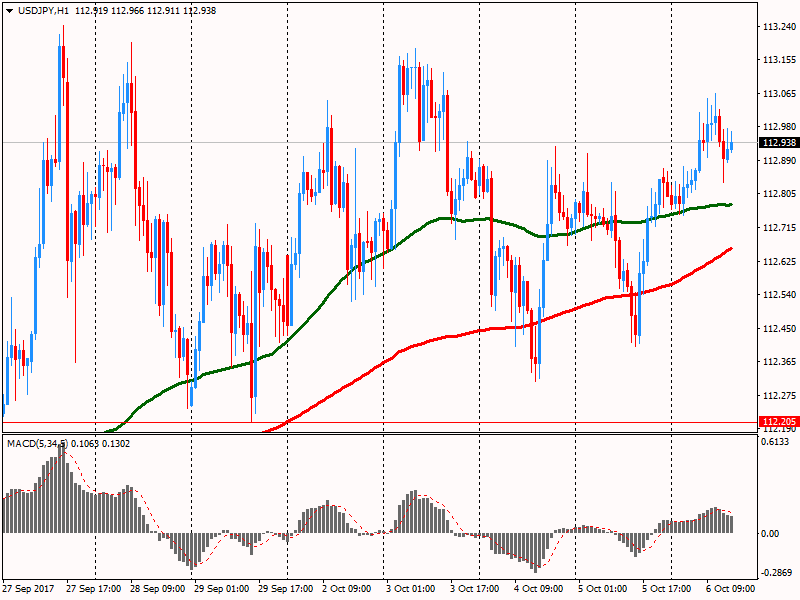Select the OHLC values 112.919 112.966 112.911 112.938
The width and height of the screenshot is (800, 600).
[145, 11]
